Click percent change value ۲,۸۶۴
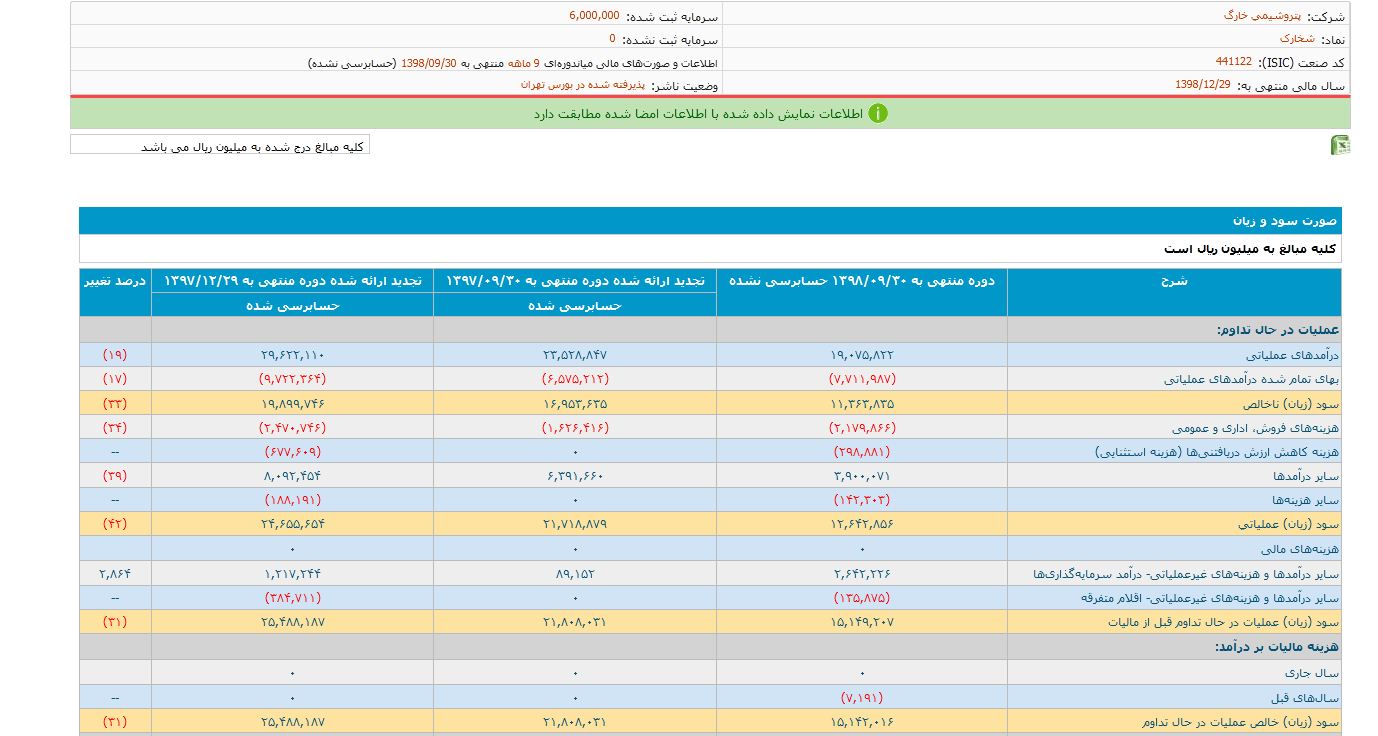 pyautogui.click(x=116, y=574)
